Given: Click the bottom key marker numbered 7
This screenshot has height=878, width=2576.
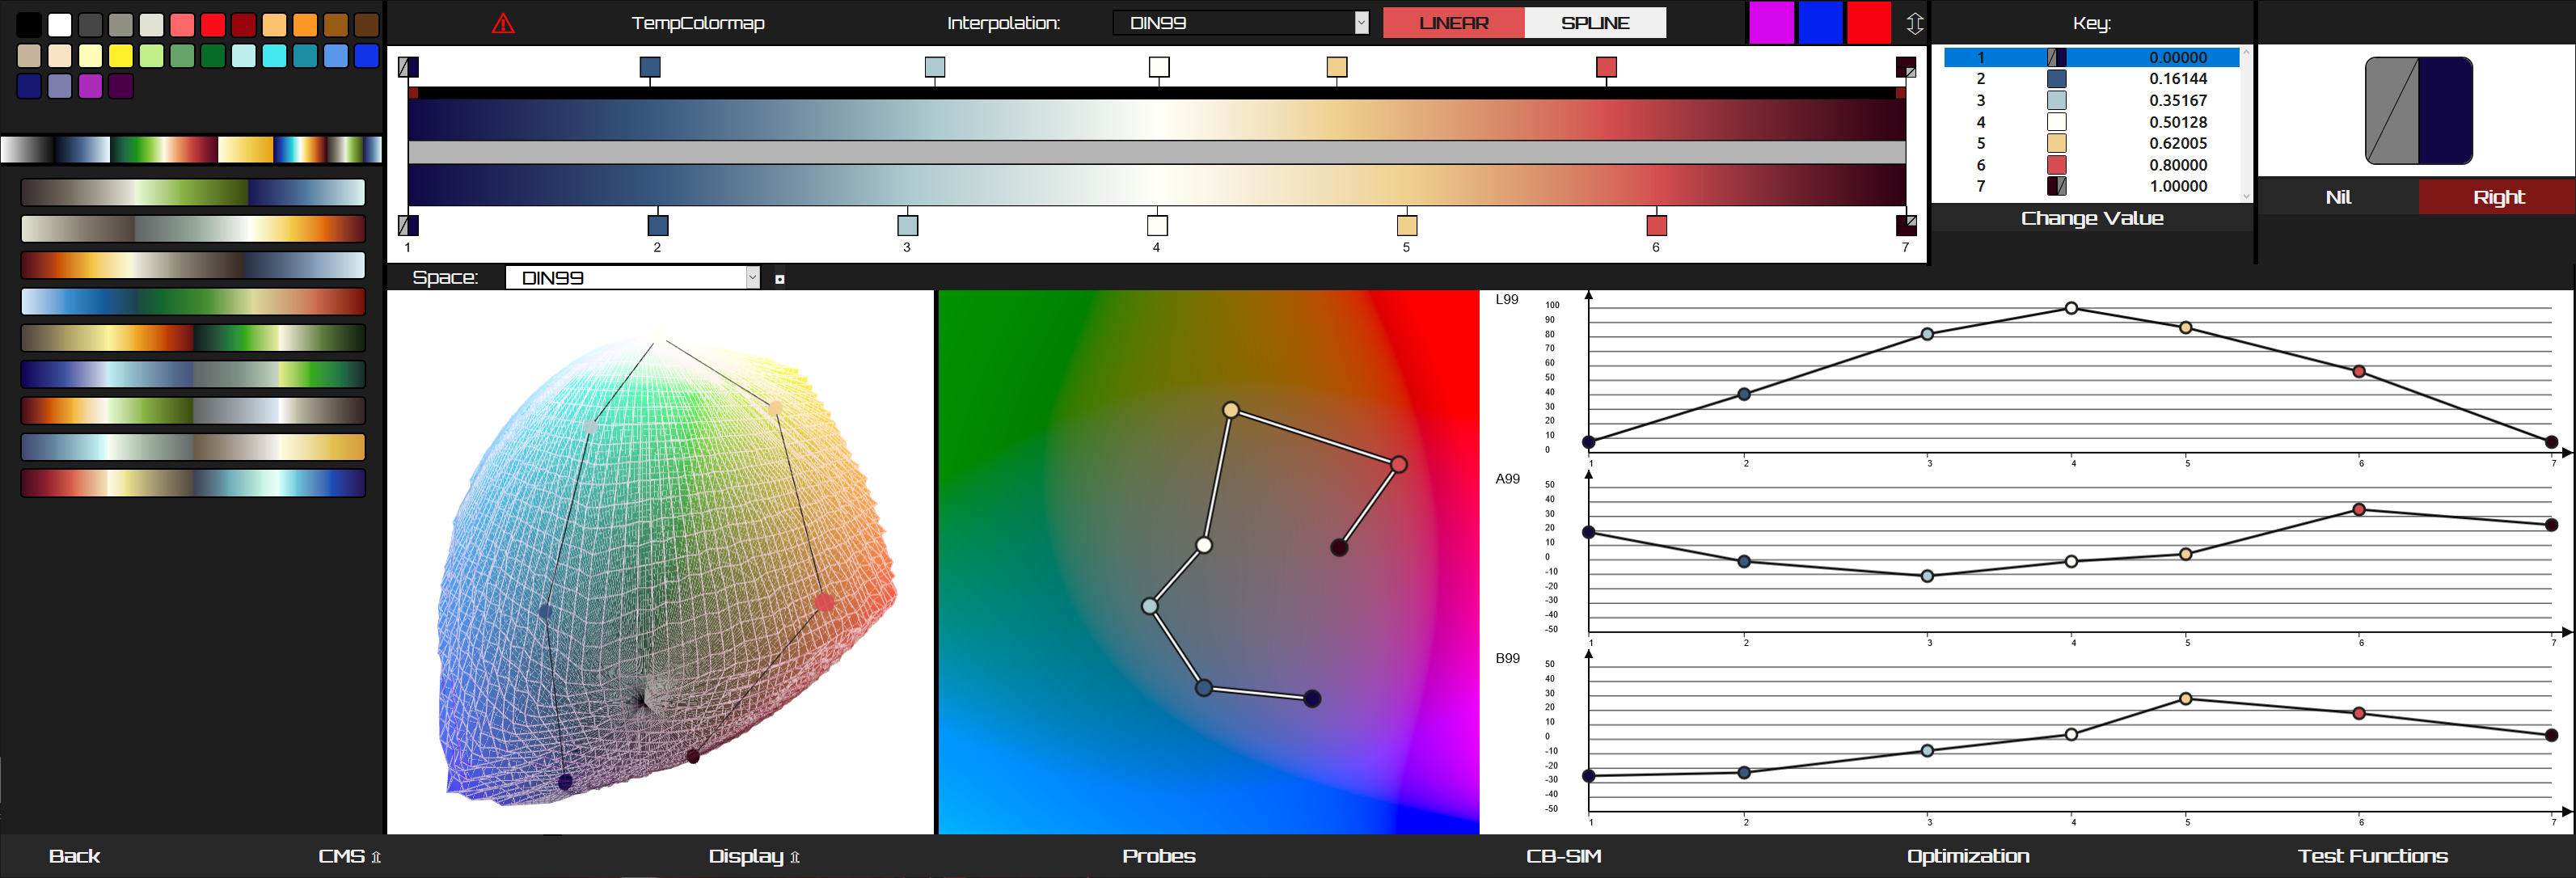Looking at the screenshot, I should pos(1906,225).
